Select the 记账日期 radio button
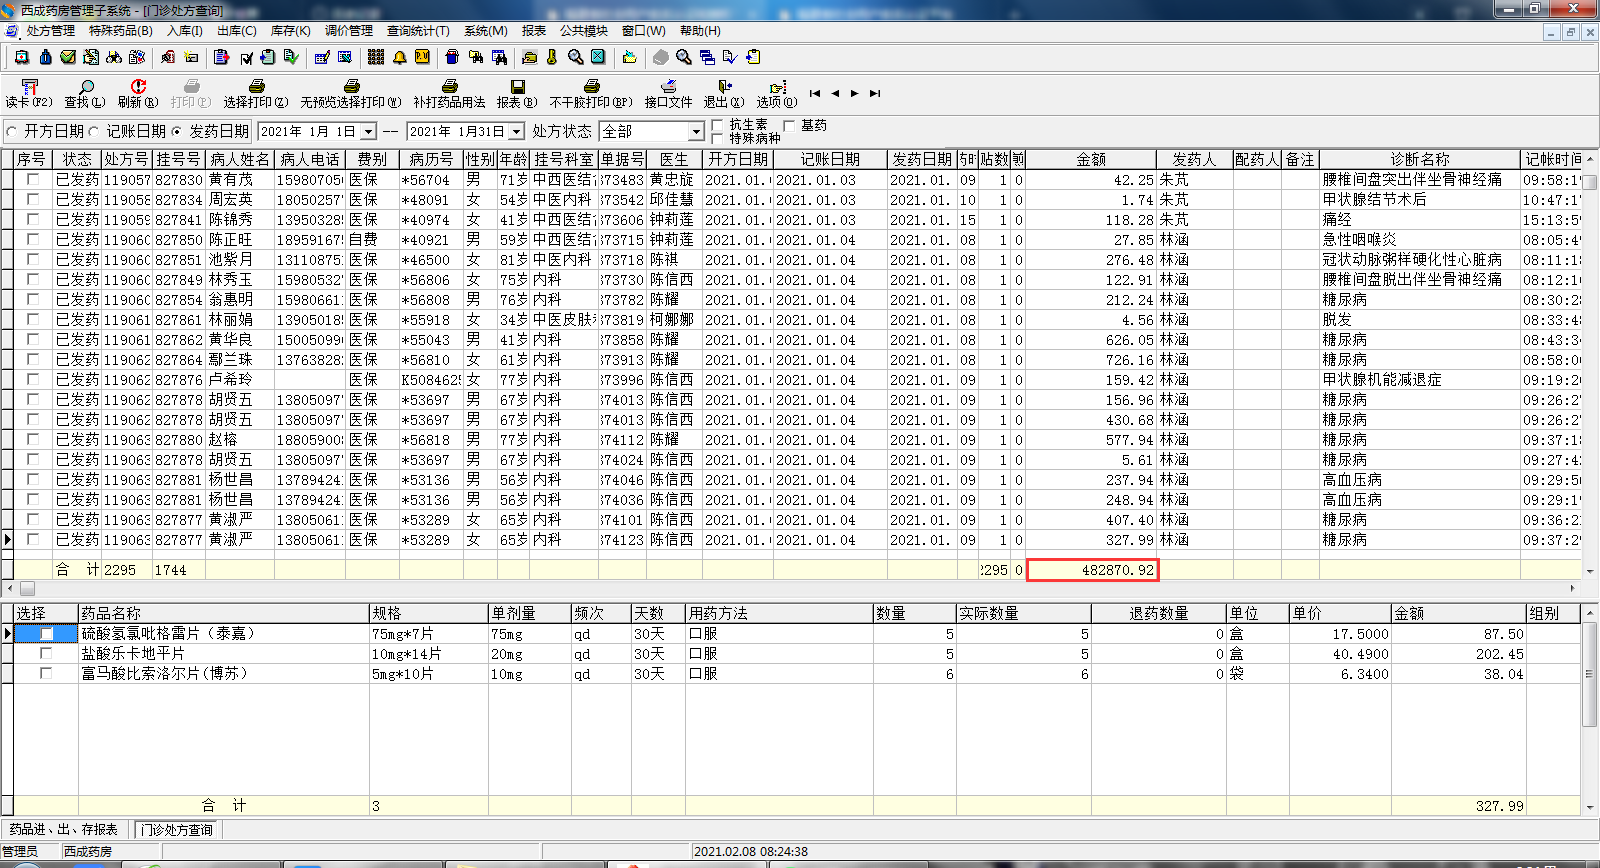This screenshot has height=868, width=1600. click(94, 132)
